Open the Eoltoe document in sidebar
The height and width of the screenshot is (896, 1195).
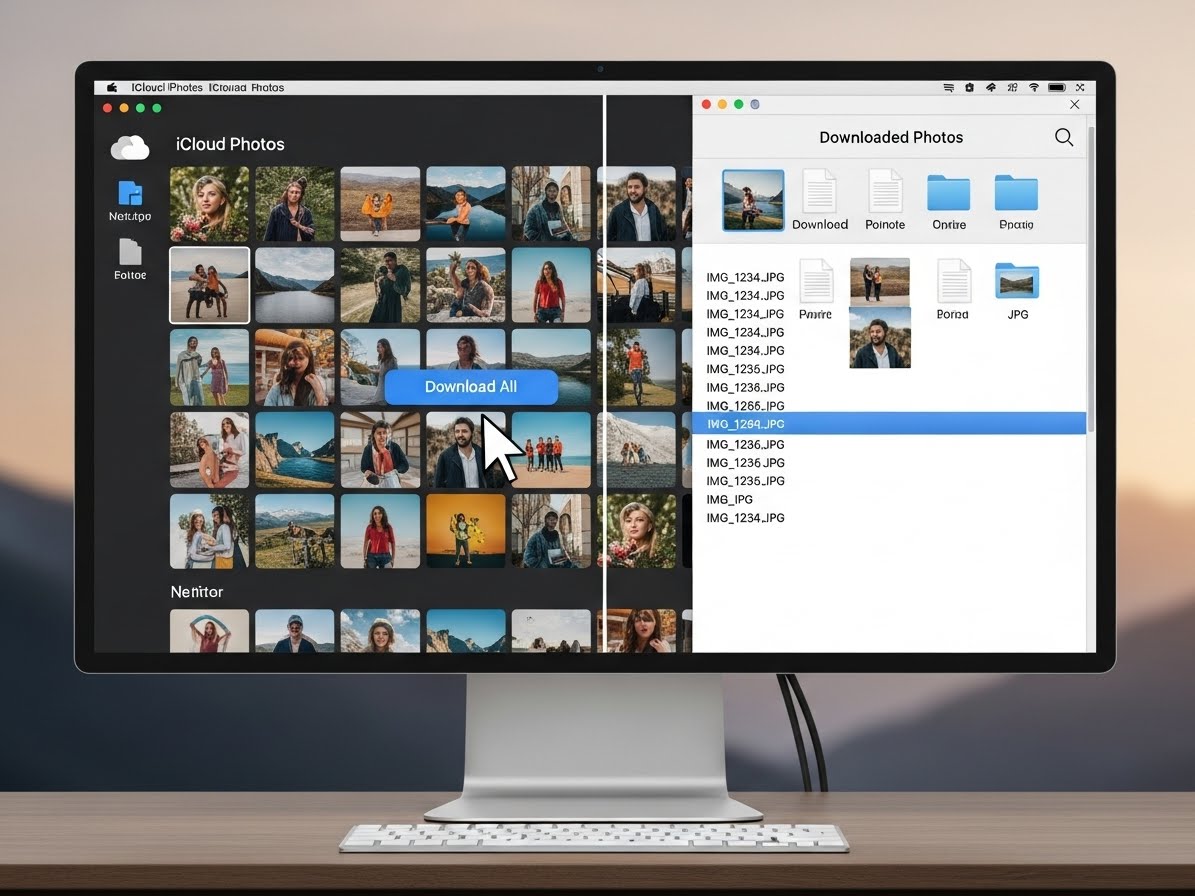click(130, 252)
